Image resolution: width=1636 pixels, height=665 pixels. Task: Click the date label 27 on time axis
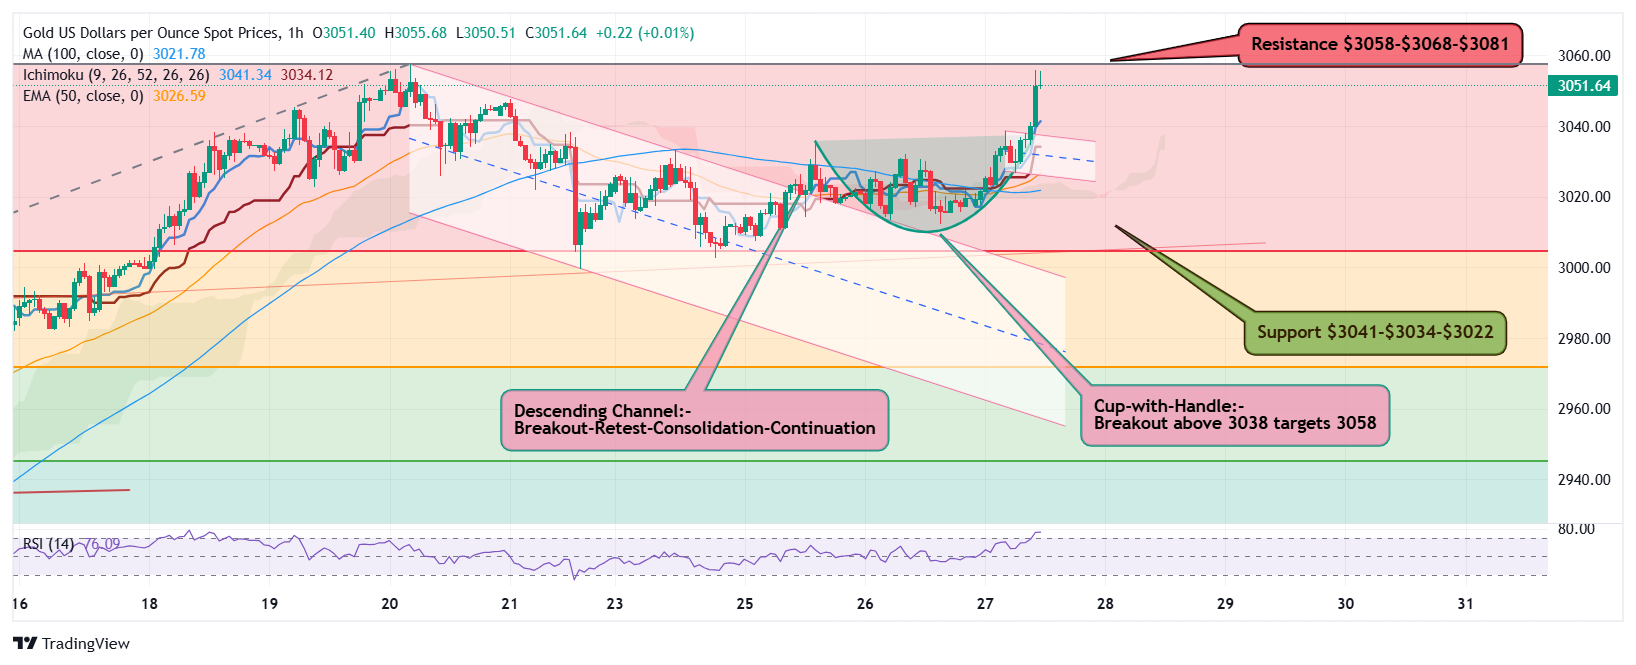985,604
